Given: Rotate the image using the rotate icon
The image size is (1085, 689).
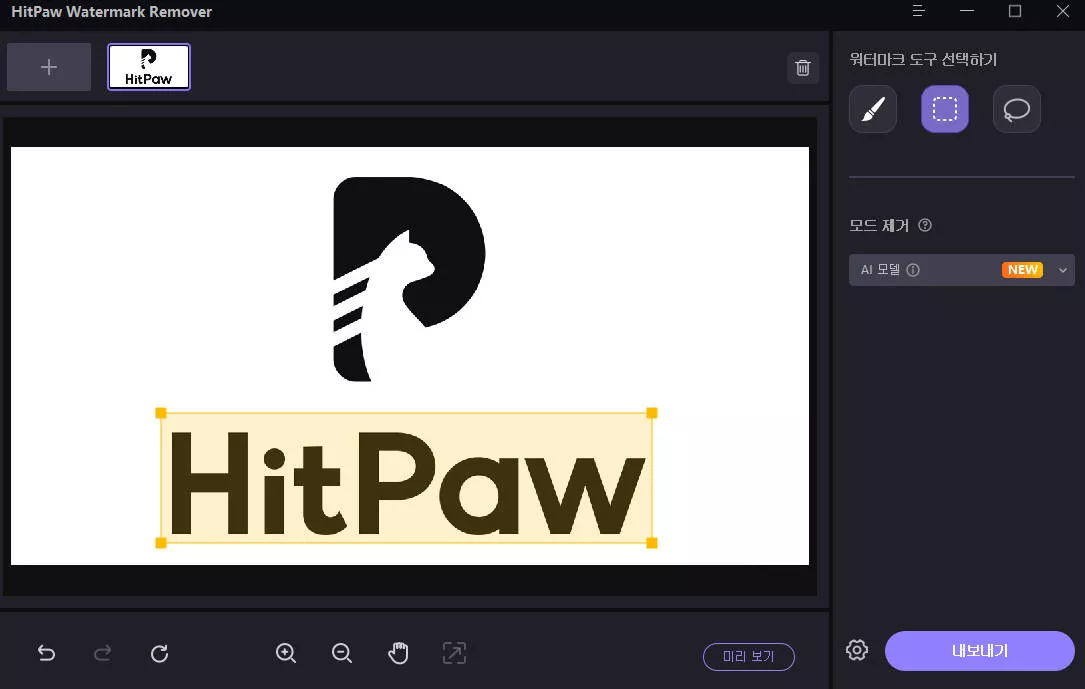Looking at the screenshot, I should (x=159, y=653).
